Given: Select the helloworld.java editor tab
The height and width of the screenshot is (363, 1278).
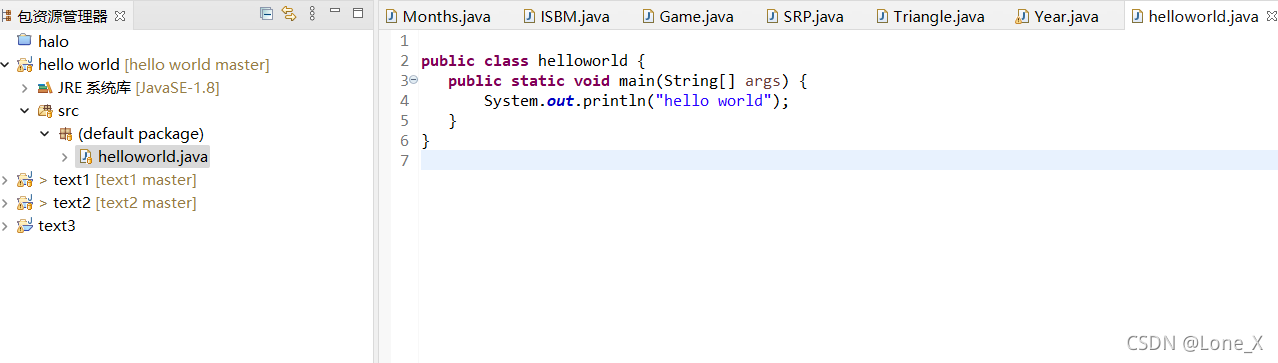Looking at the screenshot, I should [x=1203, y=16].
